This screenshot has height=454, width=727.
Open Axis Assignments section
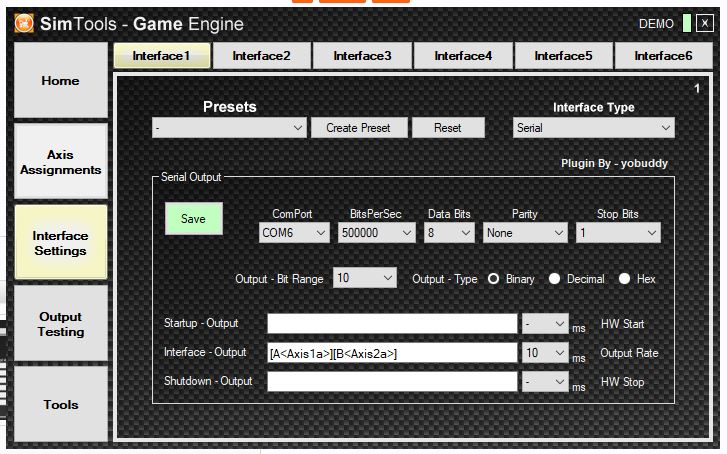pyautogui.click(x=61, y=162)
